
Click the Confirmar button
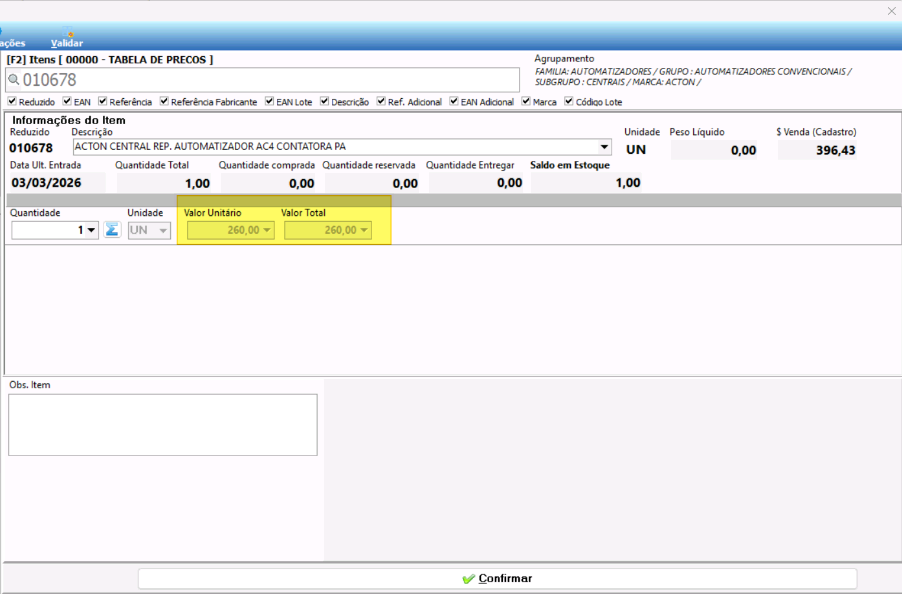pos(498,578)
